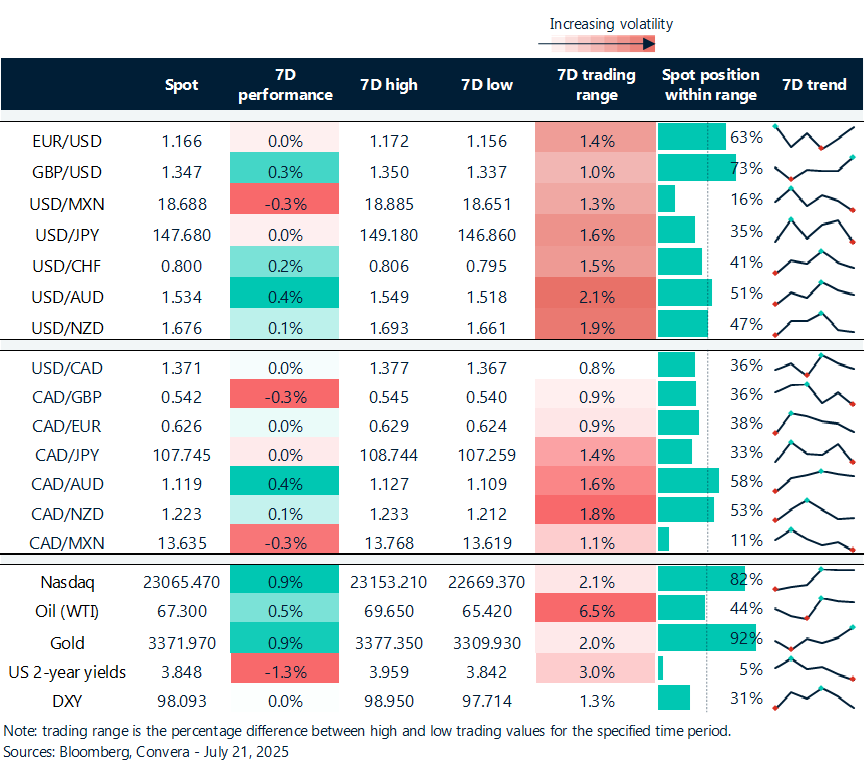Click the US 2-year yields row label
Screen dimensions: 865x772
click(x=67, y=672)
